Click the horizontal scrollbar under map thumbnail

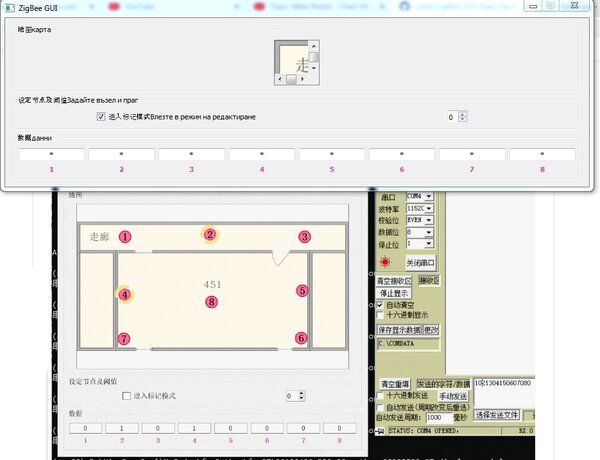click(291, 79)
